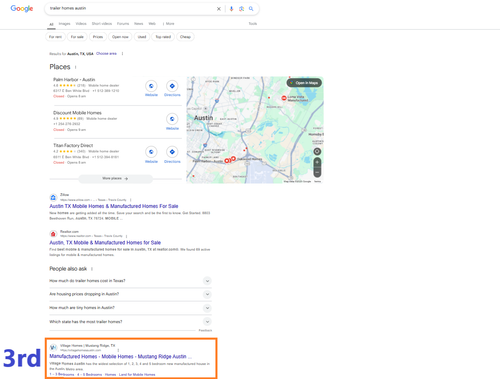Apply the For rent filter chip
The image size is (500, 379).
pyautogui.click(x=55, y=37)
